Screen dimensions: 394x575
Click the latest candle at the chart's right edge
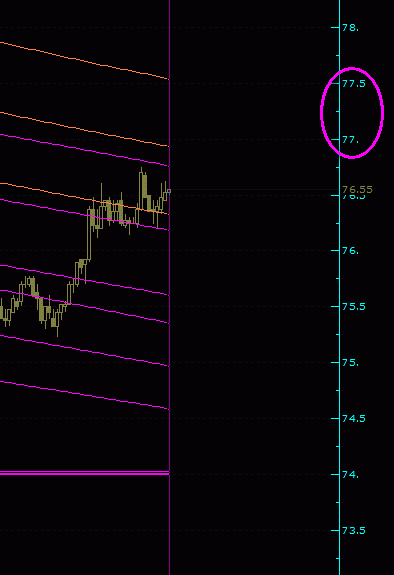(x=169, y=191)
